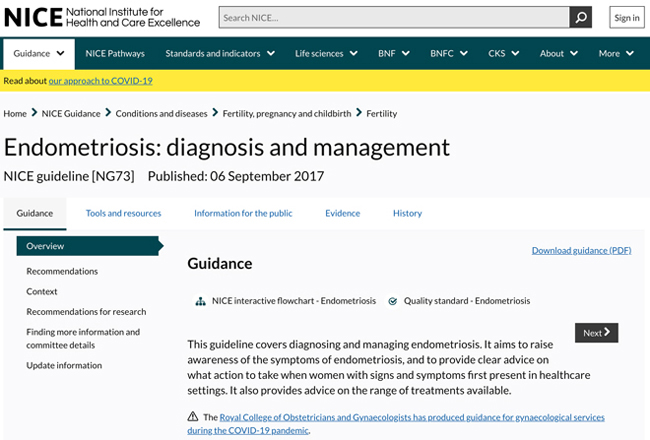Screen dimensions: 650x440
Task: Expand the About dropdown menu
Action: 558,53
